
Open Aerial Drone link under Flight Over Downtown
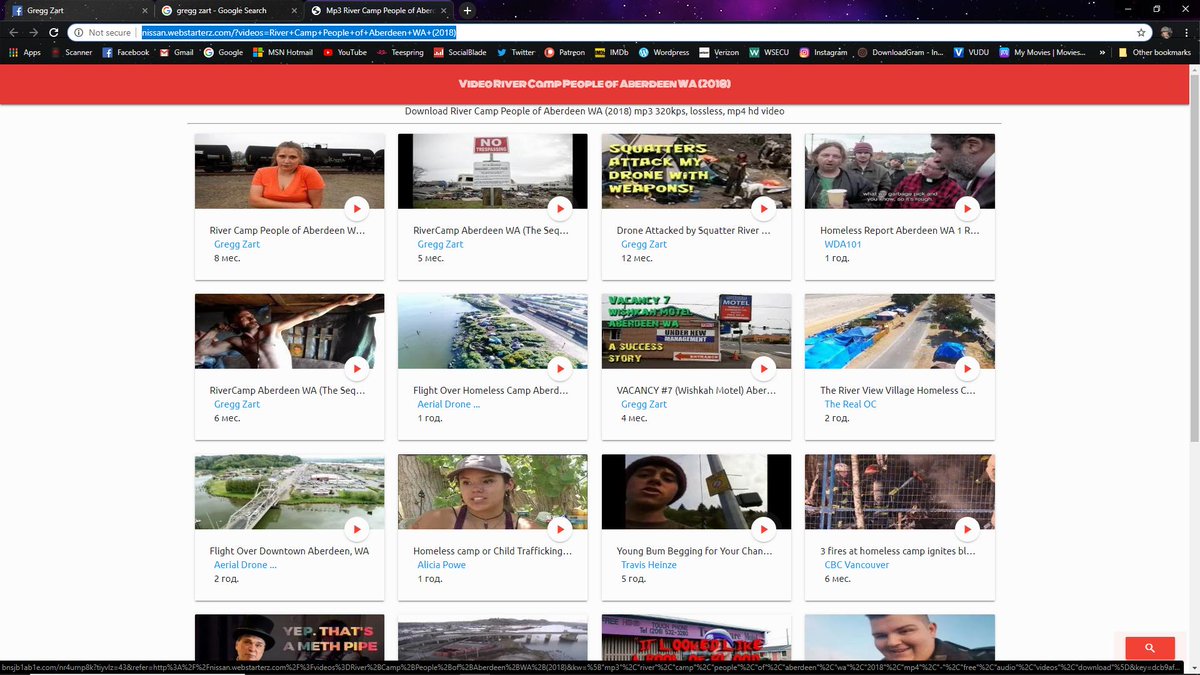click(x=245, y=564)
